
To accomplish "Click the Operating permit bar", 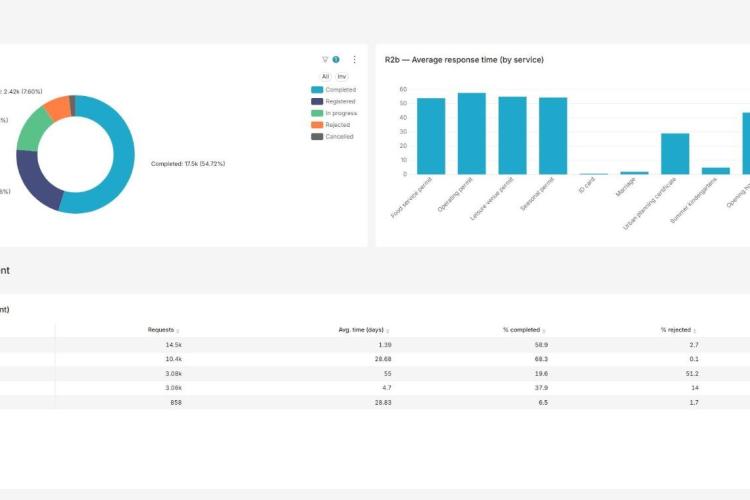I will pos(472,133).
